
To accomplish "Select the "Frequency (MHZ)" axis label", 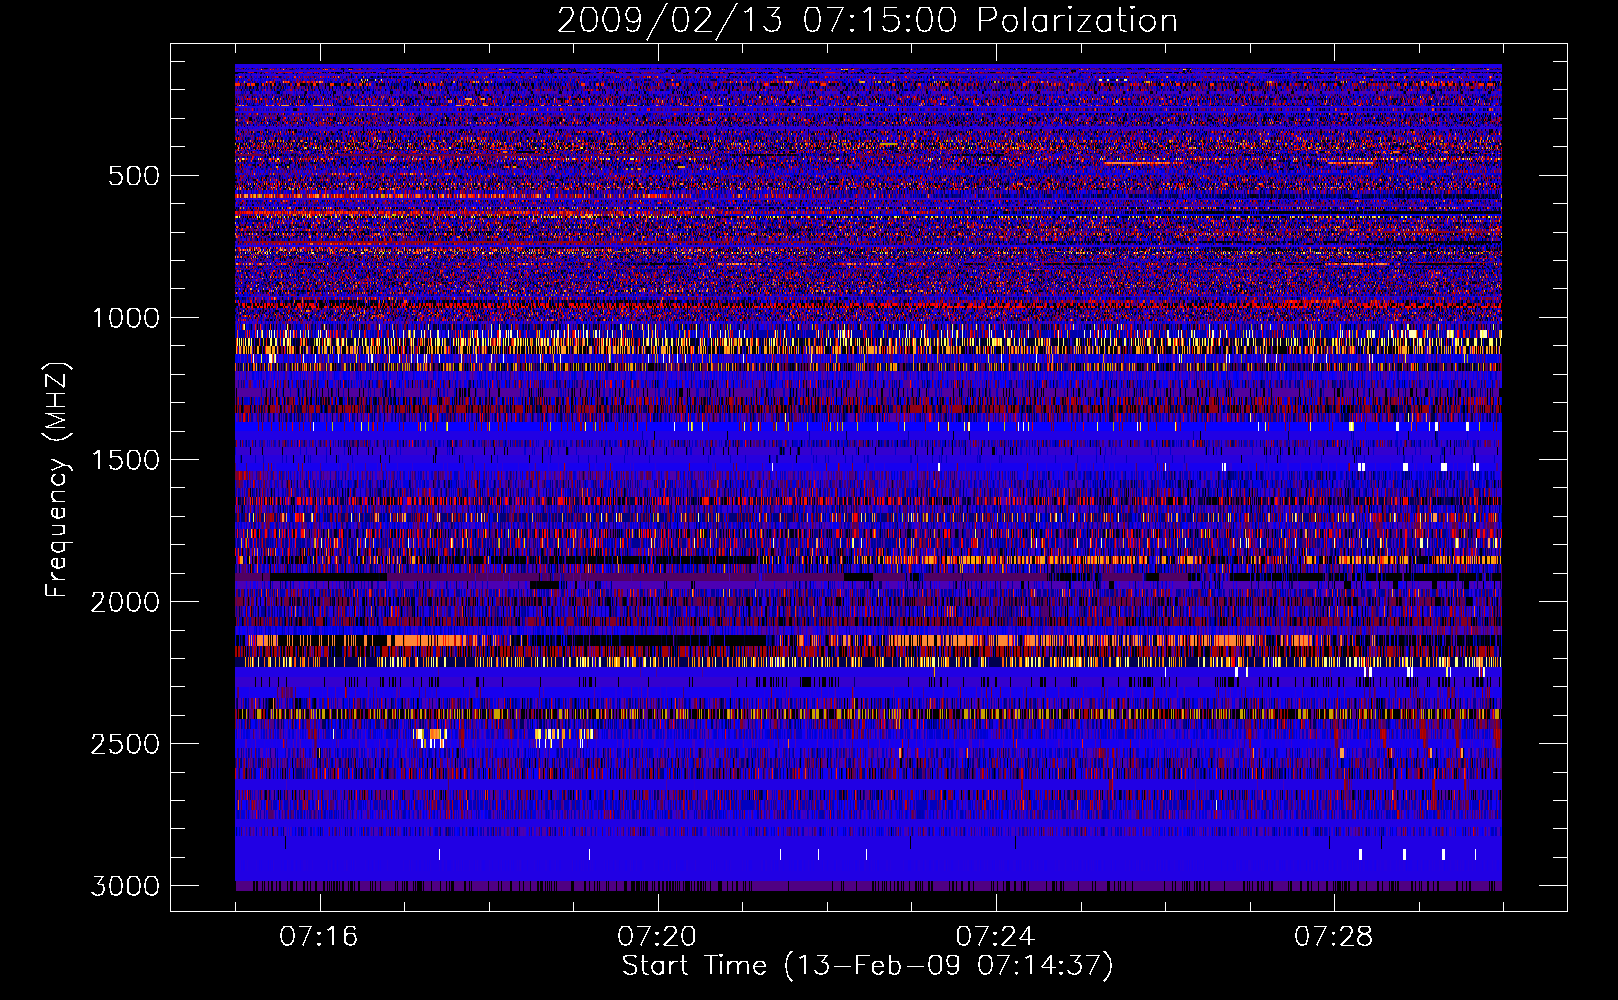I will point(57,480).
